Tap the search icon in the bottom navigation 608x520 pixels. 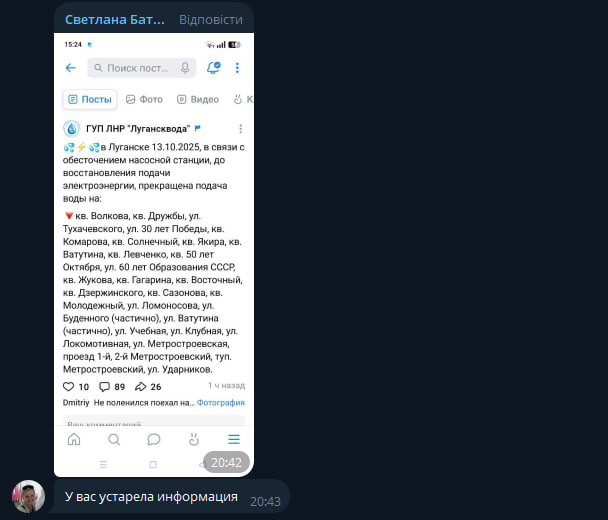114,439
